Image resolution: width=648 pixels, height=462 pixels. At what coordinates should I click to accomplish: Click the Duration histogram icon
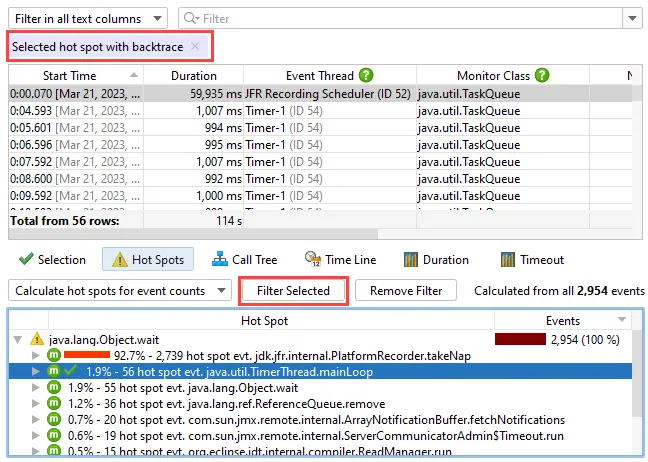tap(411, 260)
